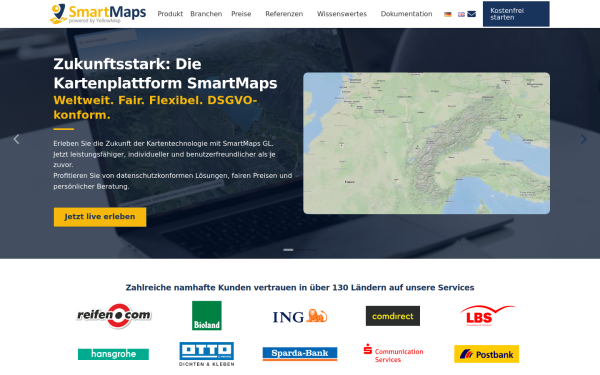Click the embedded map preview
This screenshot has height=375, width=600.
(426, 143)
